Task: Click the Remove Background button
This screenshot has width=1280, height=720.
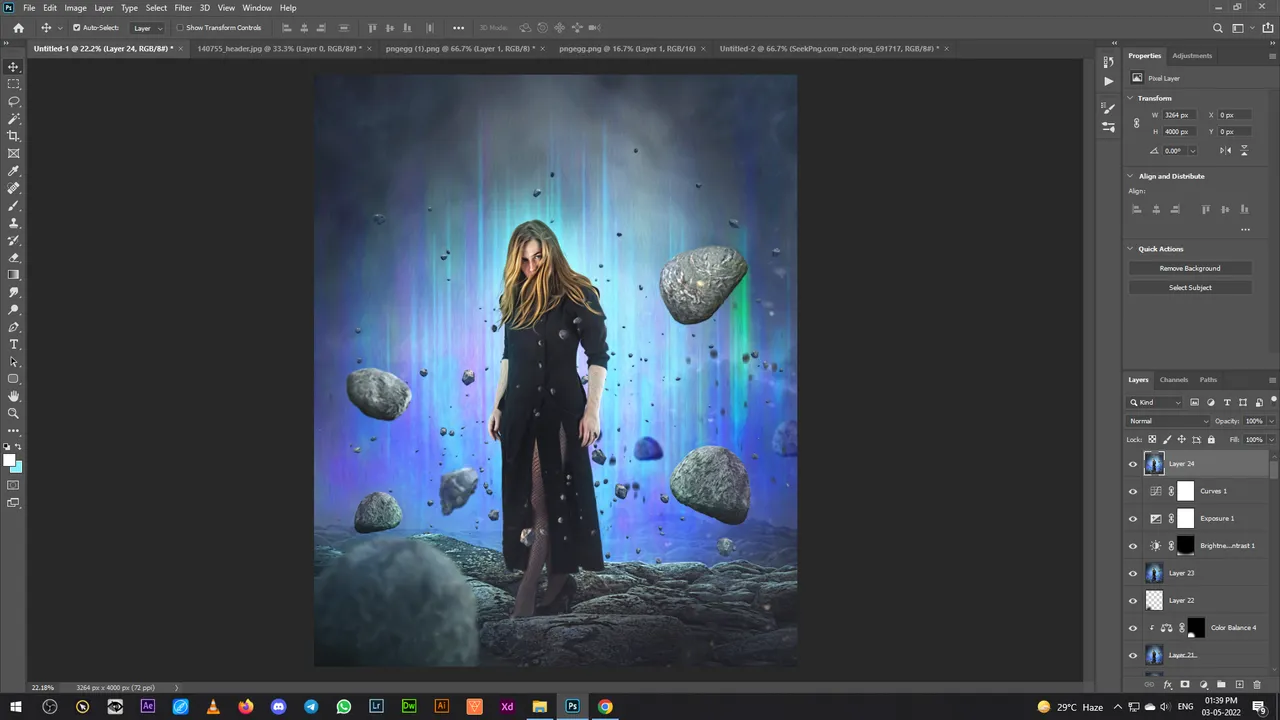Action: (x=1190, y=268)
